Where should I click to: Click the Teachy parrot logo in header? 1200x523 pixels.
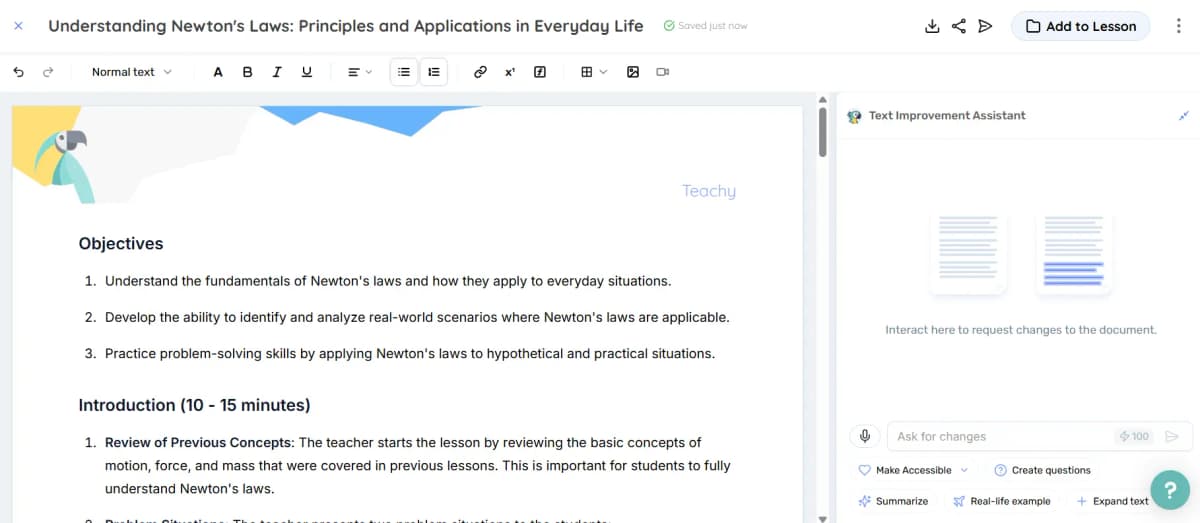point(65,167)
